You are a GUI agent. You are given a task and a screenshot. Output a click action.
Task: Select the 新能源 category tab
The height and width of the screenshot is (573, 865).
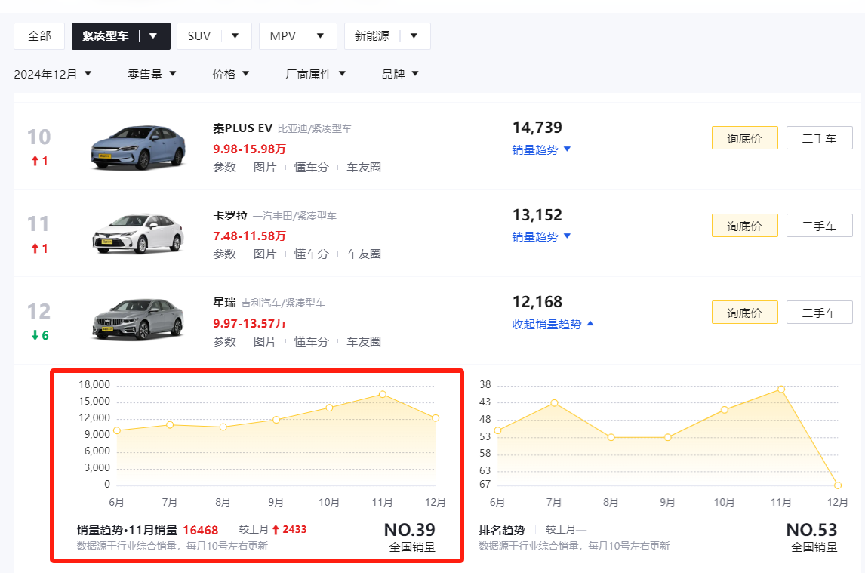pos(372,36)
